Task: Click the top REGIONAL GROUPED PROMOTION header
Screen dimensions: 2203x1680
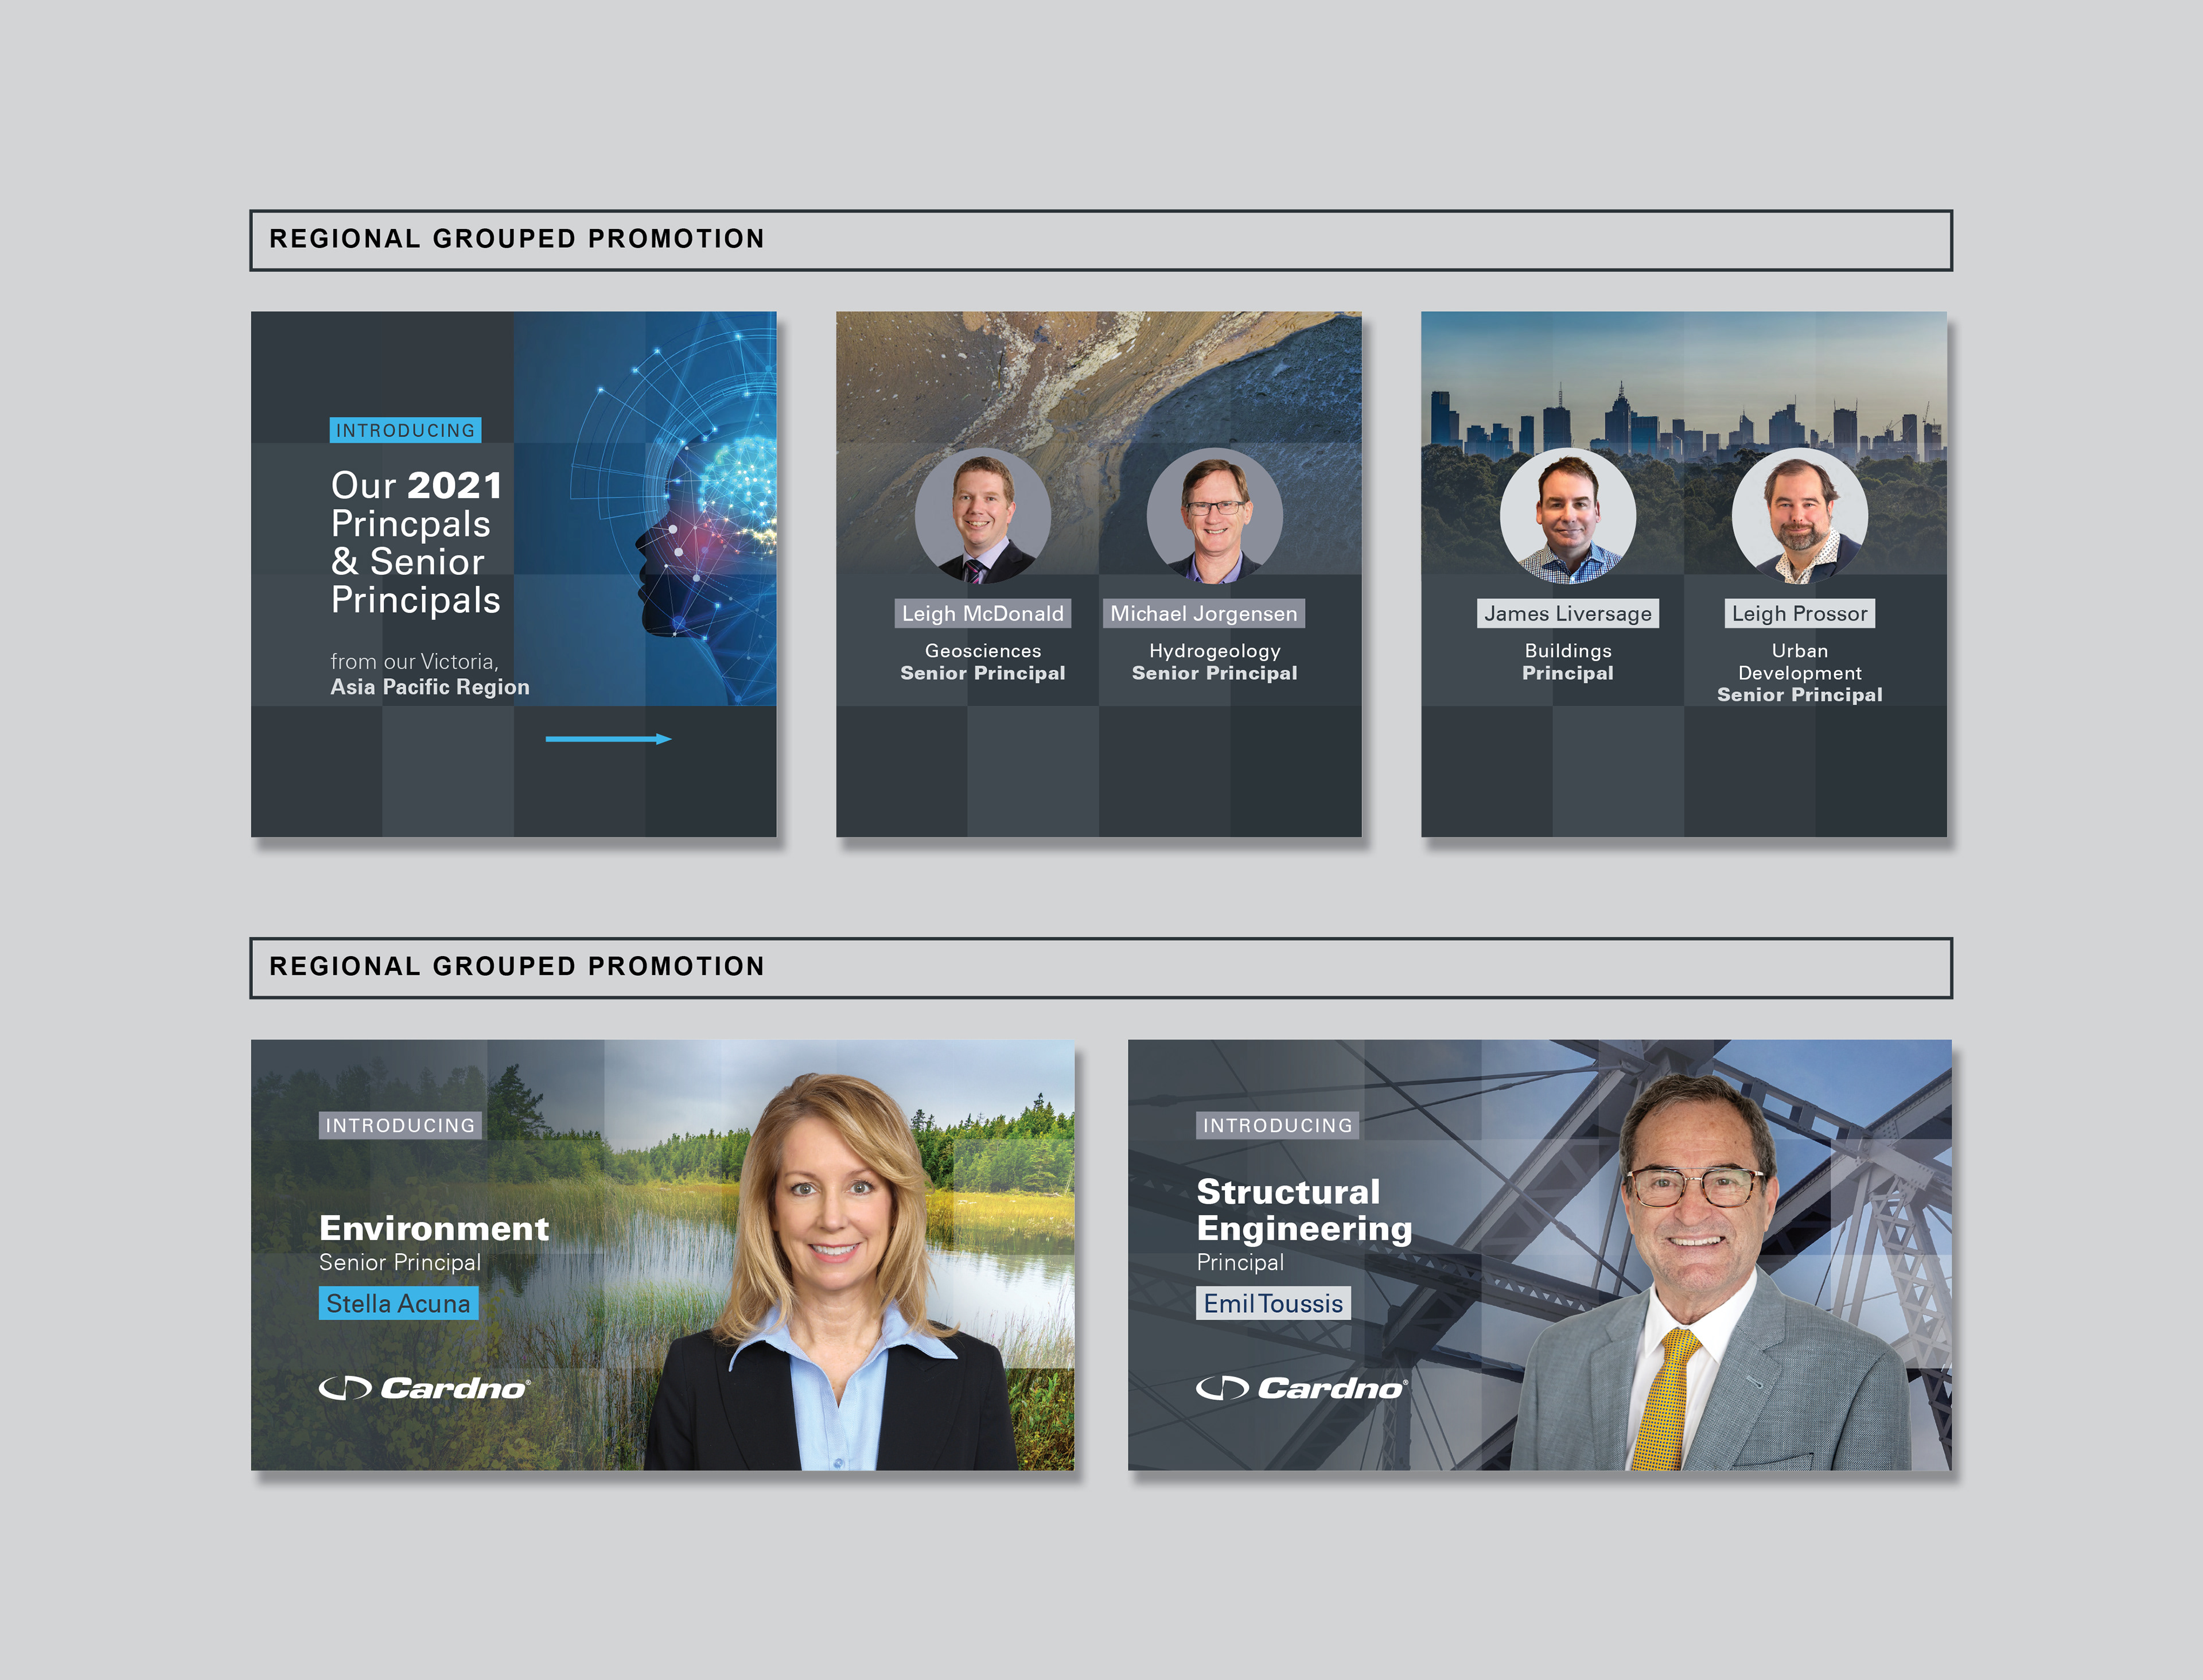Action: [1100, 240]
